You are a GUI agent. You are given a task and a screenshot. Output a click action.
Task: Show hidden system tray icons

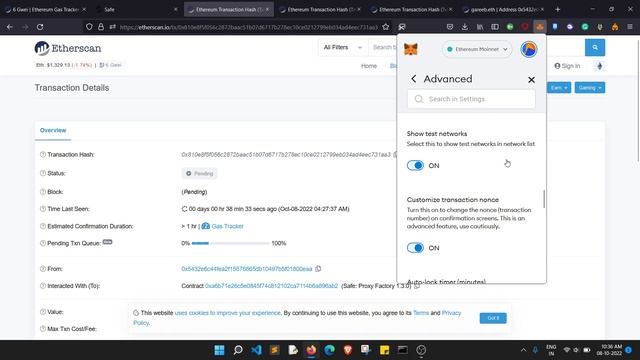pyautogui.click(x=523, y=350)
